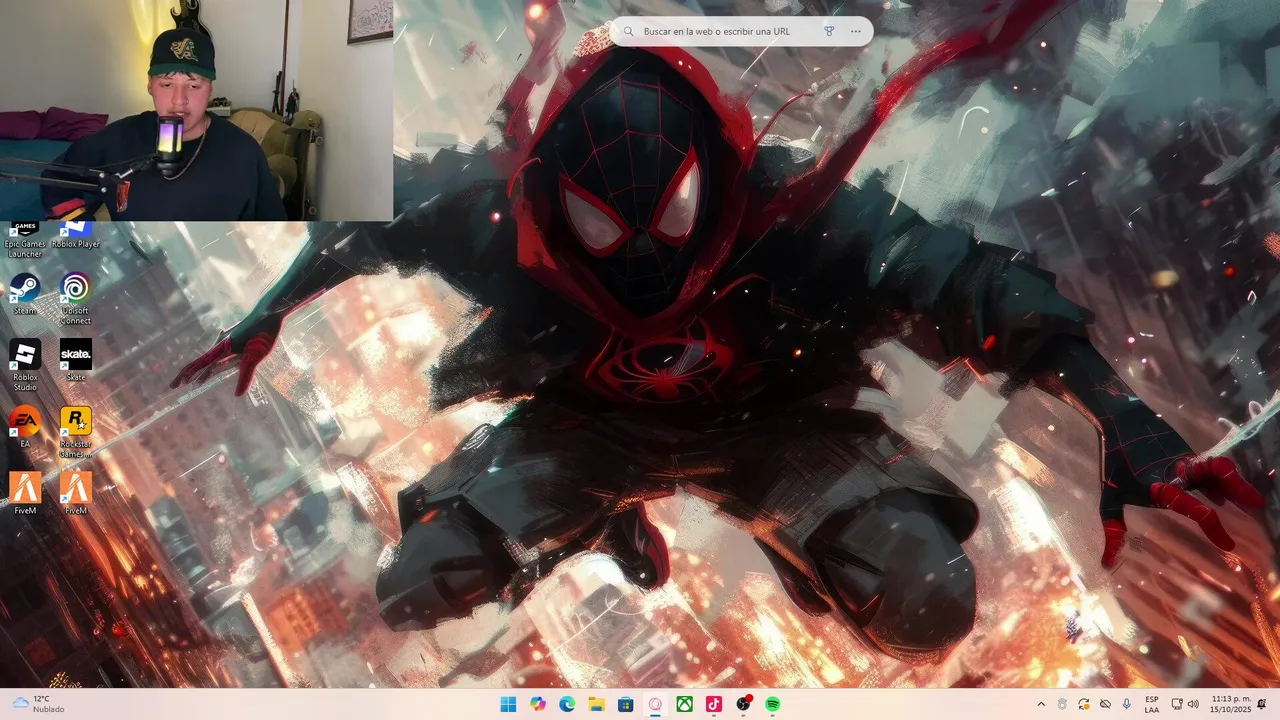Open the search bar three-dots menu

tap(856, 31)
